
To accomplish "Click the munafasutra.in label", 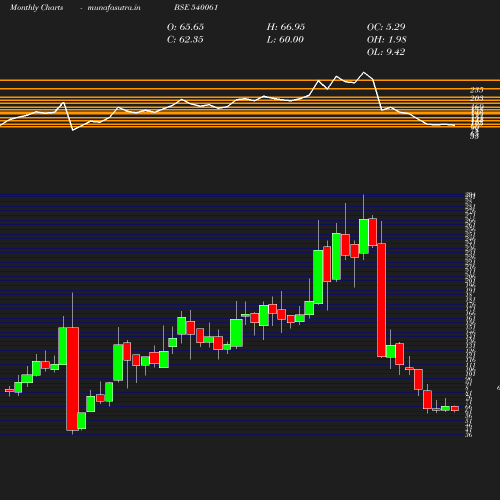I will tap(114, 8).
